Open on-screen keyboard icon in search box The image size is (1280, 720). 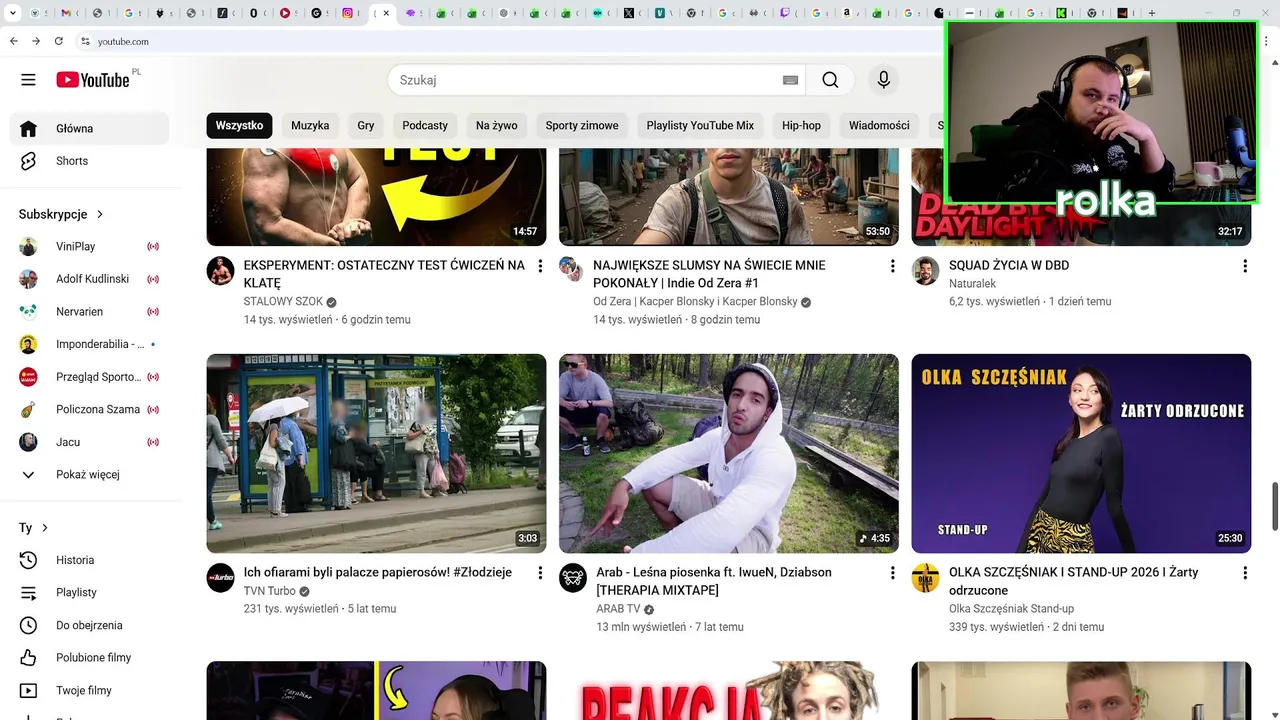point(790,80)
